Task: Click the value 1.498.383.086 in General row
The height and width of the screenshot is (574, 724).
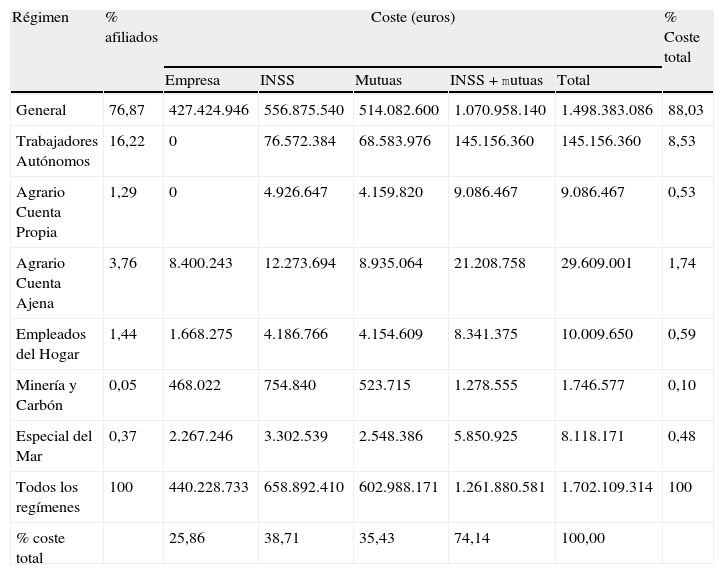Action: point(607,110)
